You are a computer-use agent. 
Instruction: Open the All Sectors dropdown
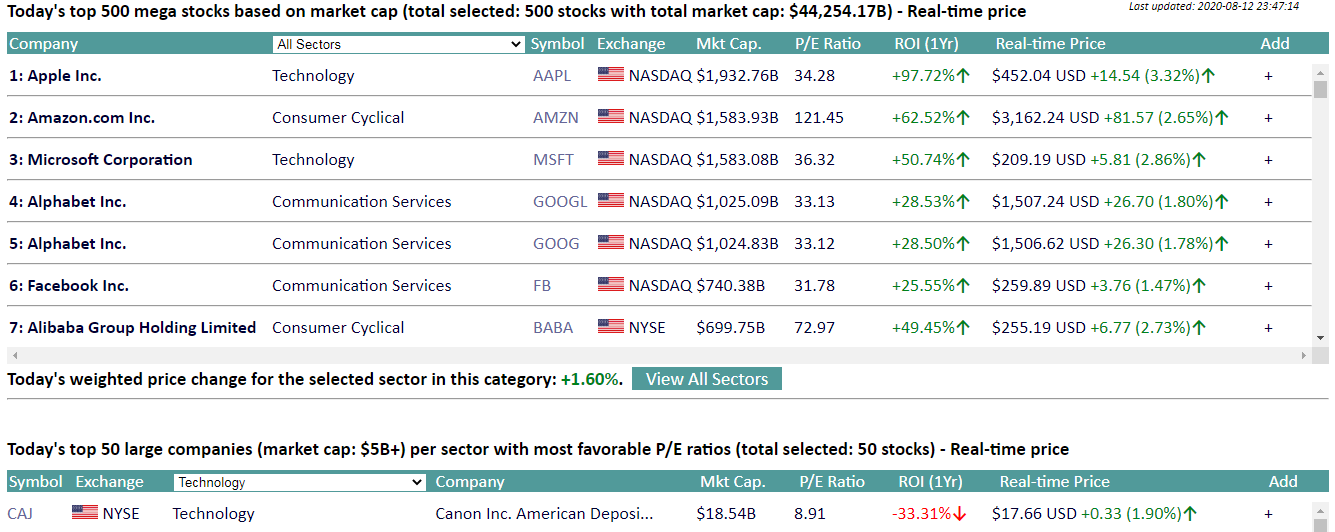point(399,44)
